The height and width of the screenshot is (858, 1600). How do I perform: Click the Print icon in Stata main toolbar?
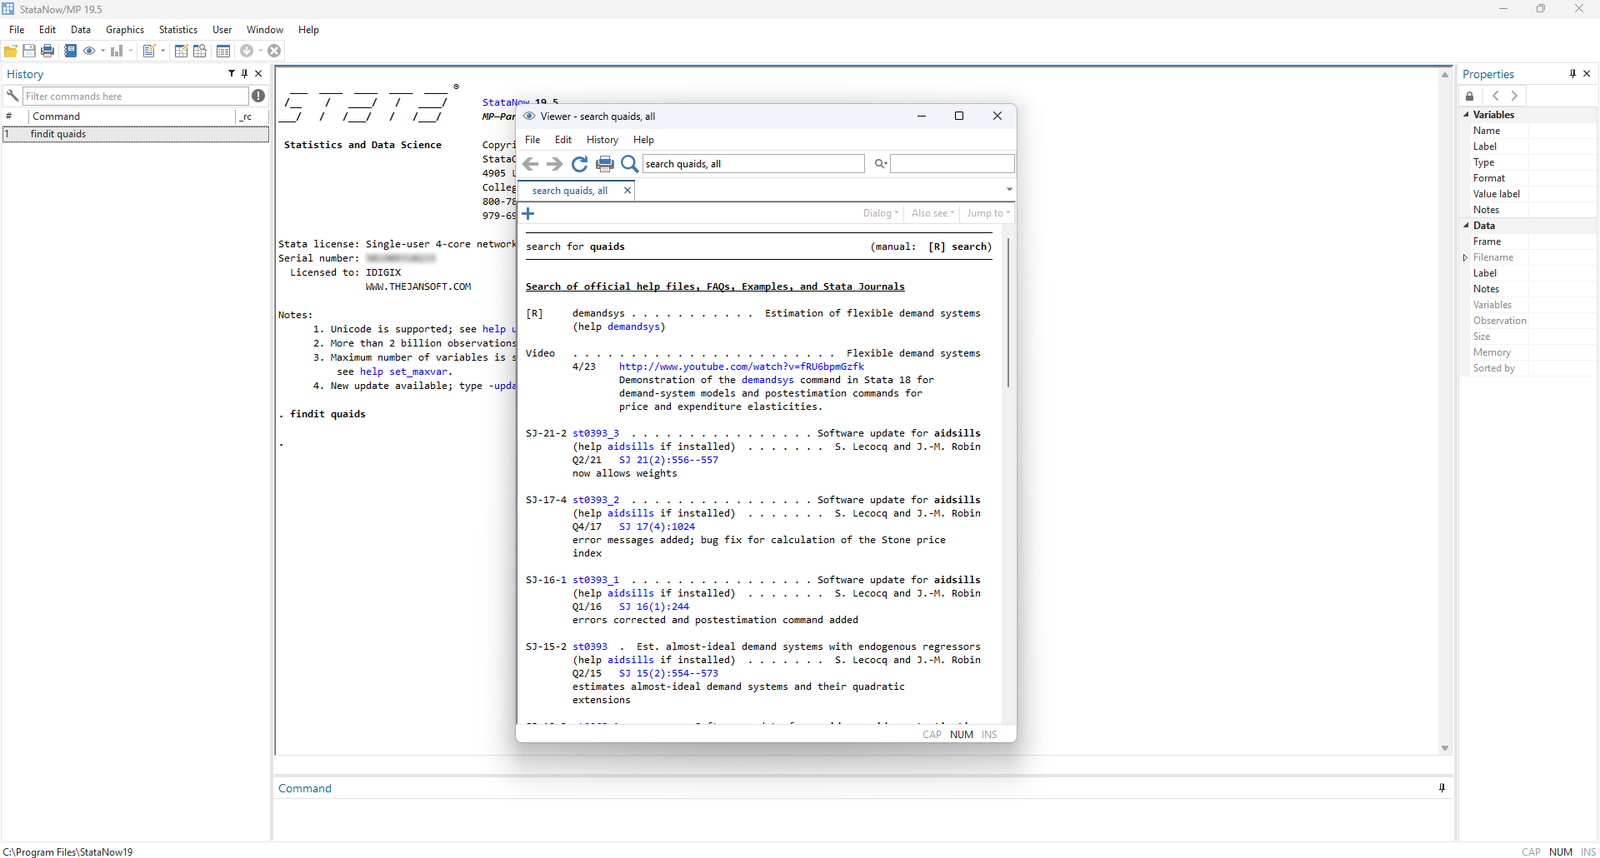click(47, 51)
